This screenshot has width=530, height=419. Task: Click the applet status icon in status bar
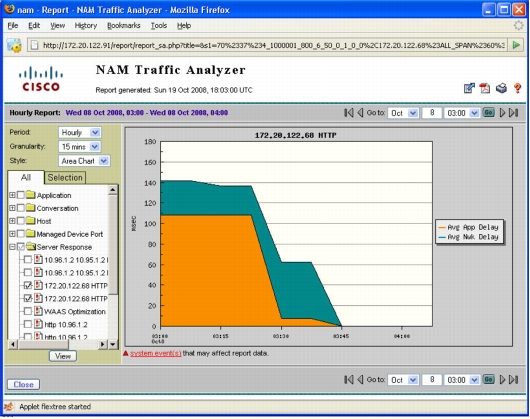coord(9,406)
